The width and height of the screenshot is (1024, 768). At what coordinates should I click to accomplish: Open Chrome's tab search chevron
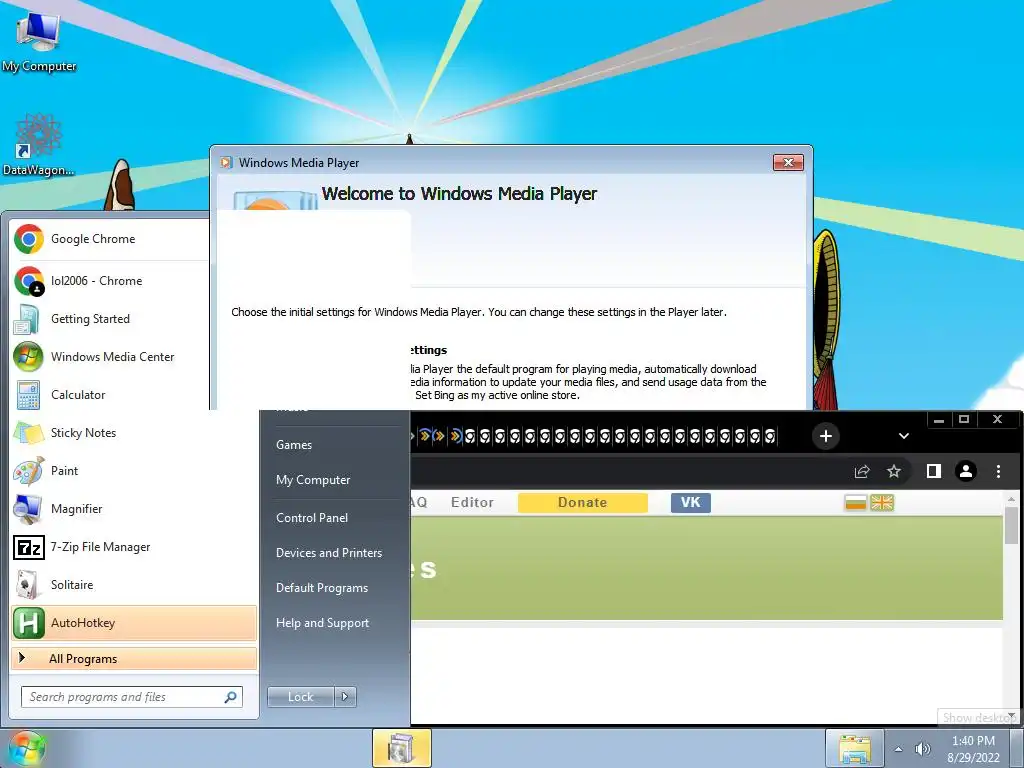pos(904,436)
